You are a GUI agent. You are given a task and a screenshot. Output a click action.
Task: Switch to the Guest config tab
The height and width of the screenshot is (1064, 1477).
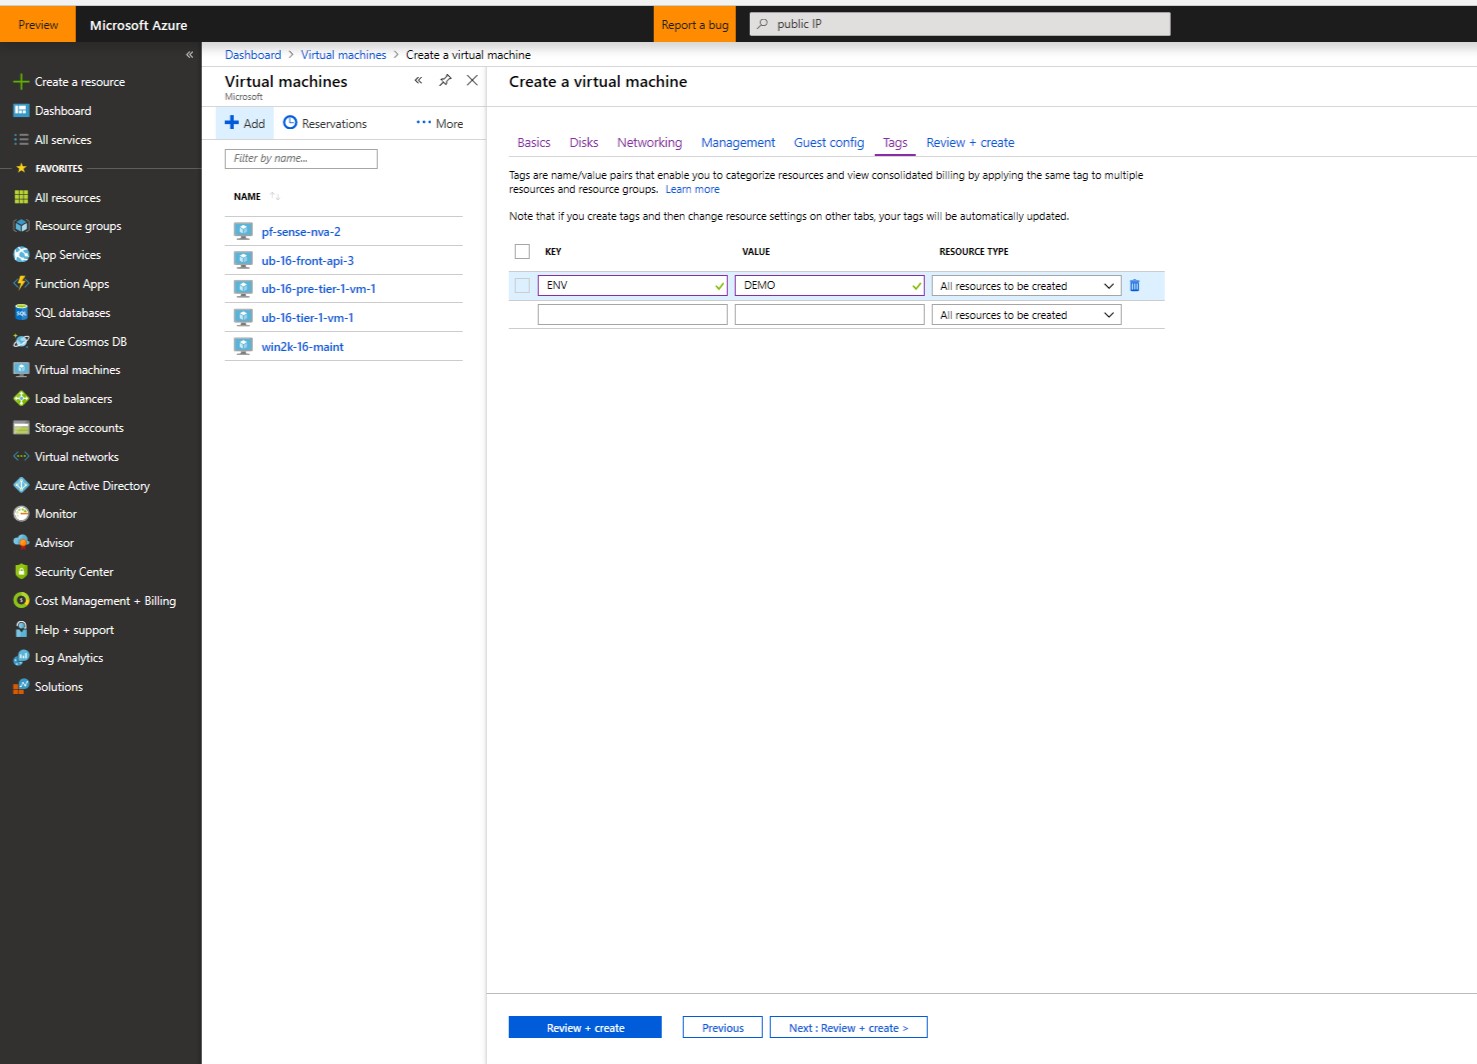tap(829, 143)
